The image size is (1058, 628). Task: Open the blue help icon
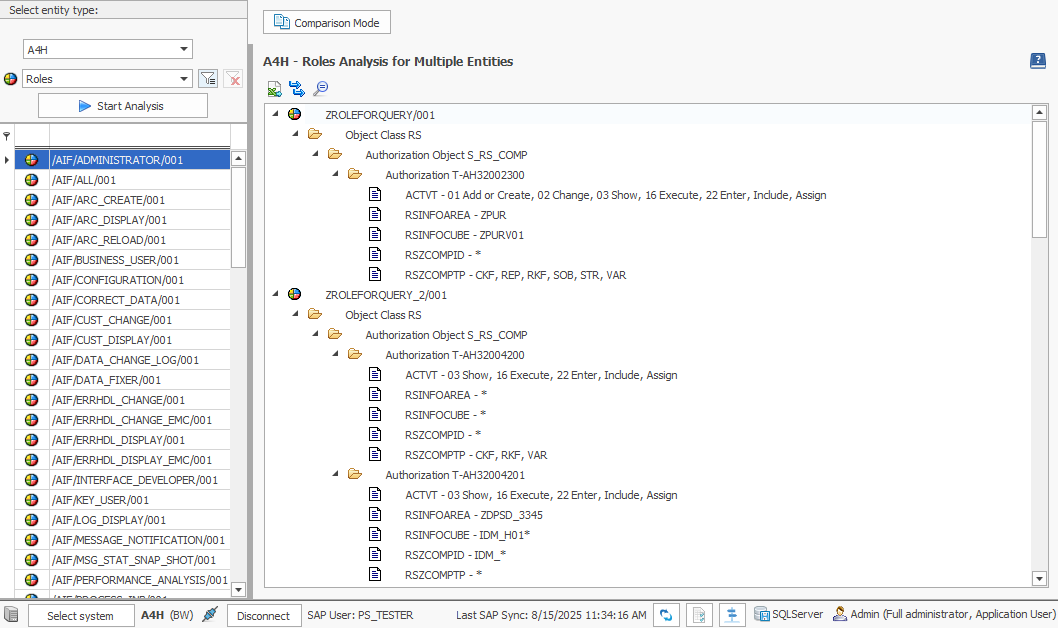tap(1038, 61)
